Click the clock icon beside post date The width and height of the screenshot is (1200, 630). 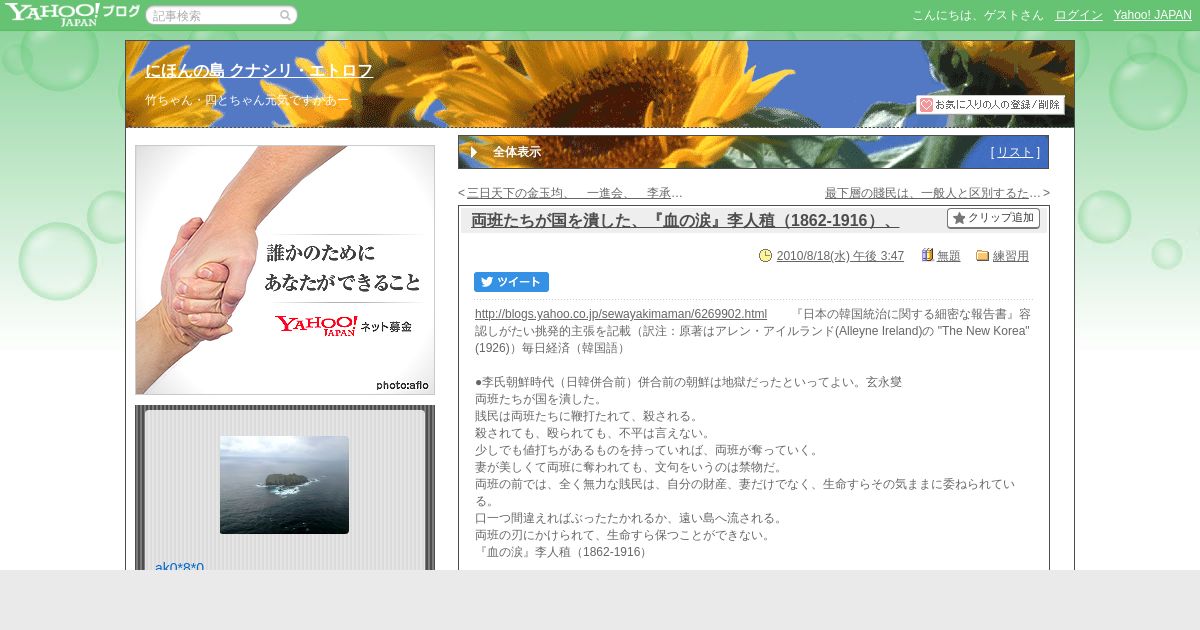(766, 256)
